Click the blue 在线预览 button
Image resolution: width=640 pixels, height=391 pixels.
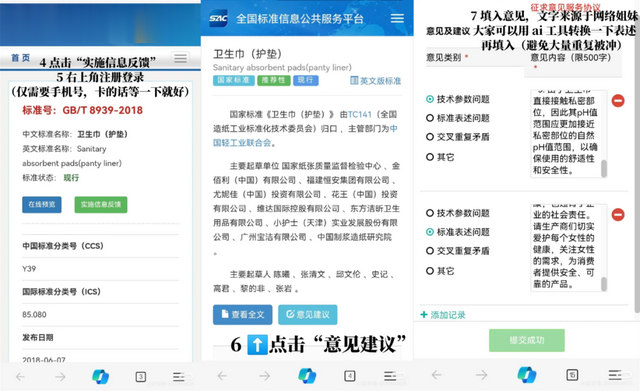pos(42,204)
